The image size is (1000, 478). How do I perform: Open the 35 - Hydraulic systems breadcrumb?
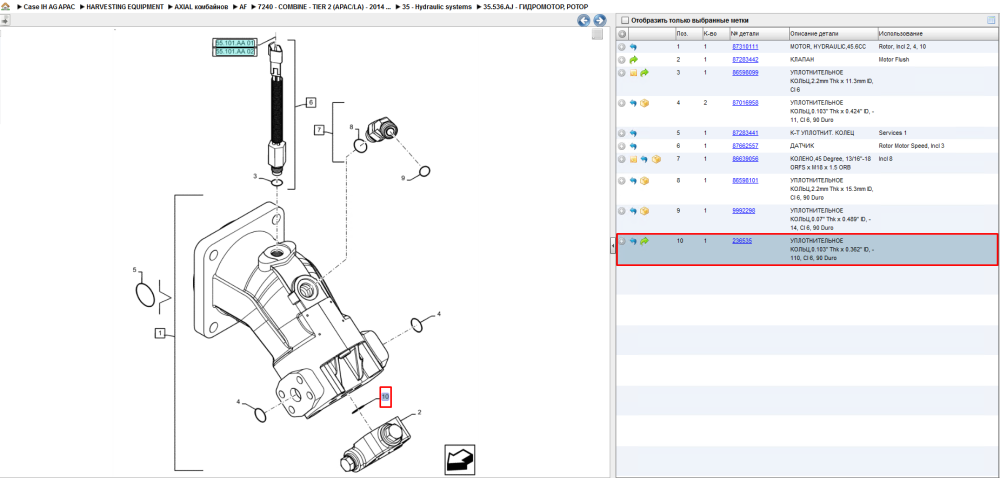(x=438, y=6)
